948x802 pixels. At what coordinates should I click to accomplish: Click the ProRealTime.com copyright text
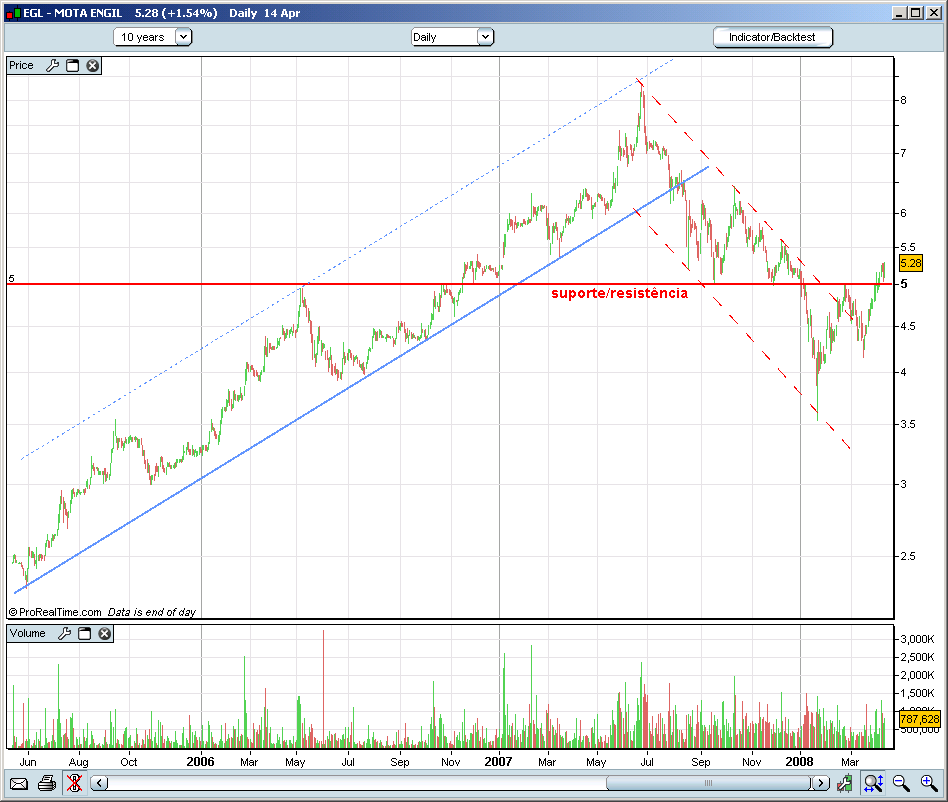tap(55, 612)
